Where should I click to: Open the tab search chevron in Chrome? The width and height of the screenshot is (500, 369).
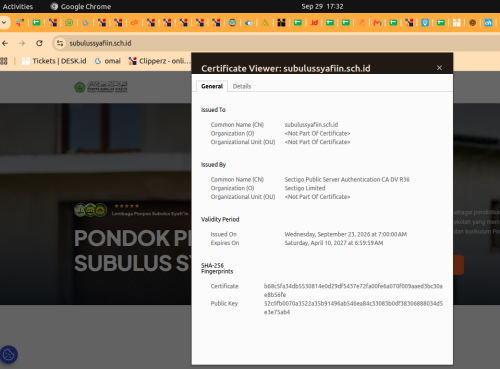(x=4, y=23)
